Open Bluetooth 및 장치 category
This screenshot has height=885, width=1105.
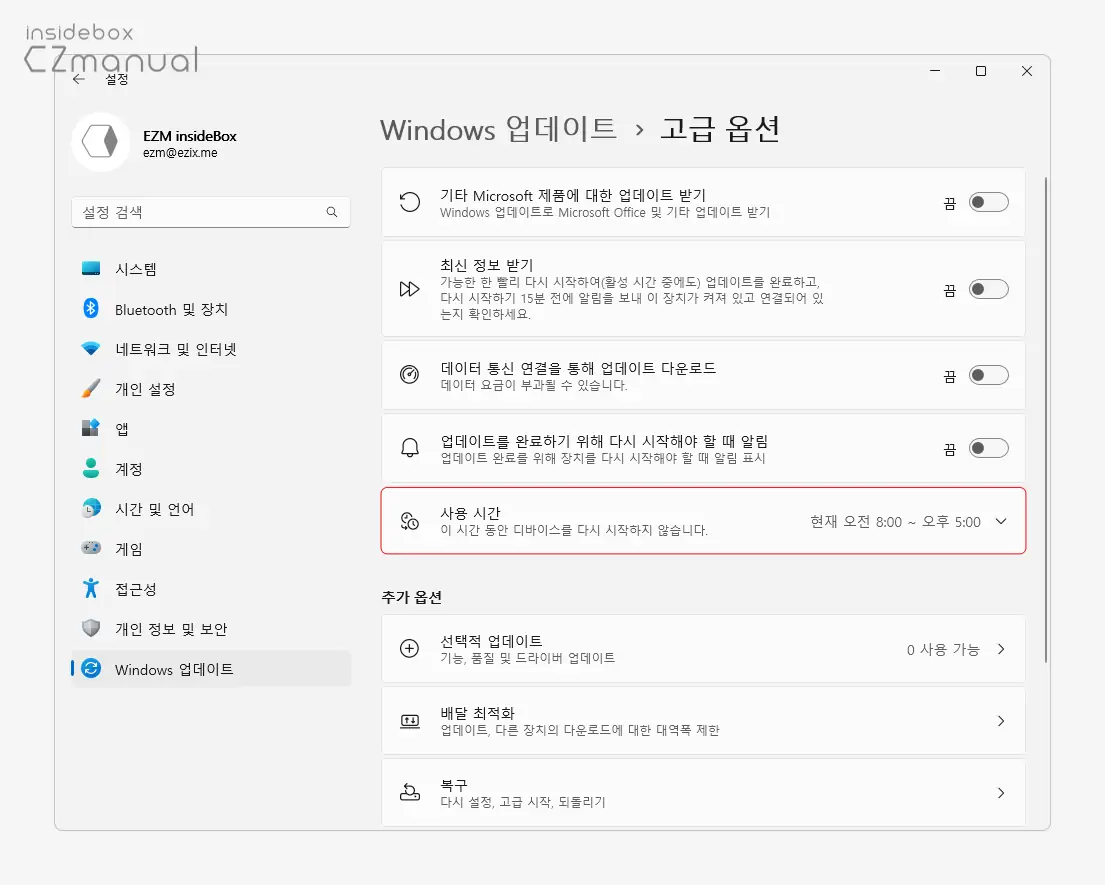211,309
